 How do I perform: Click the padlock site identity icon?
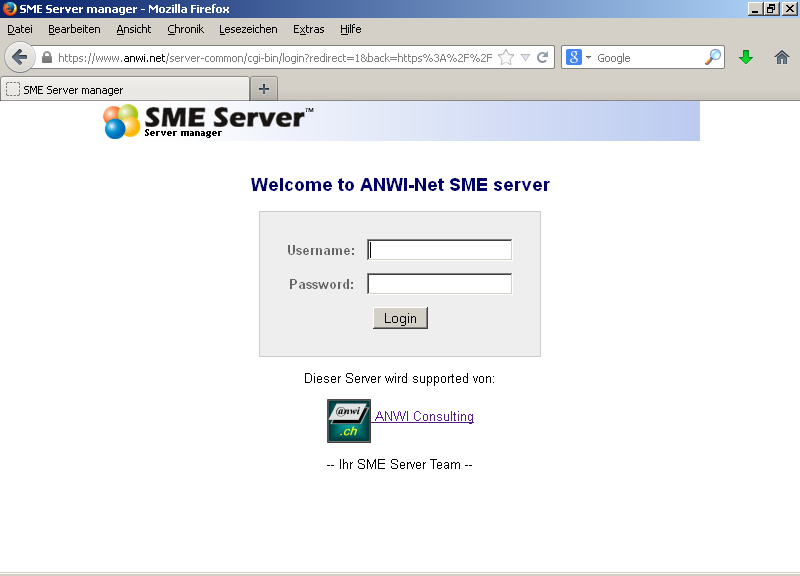(x=46, y=57)
